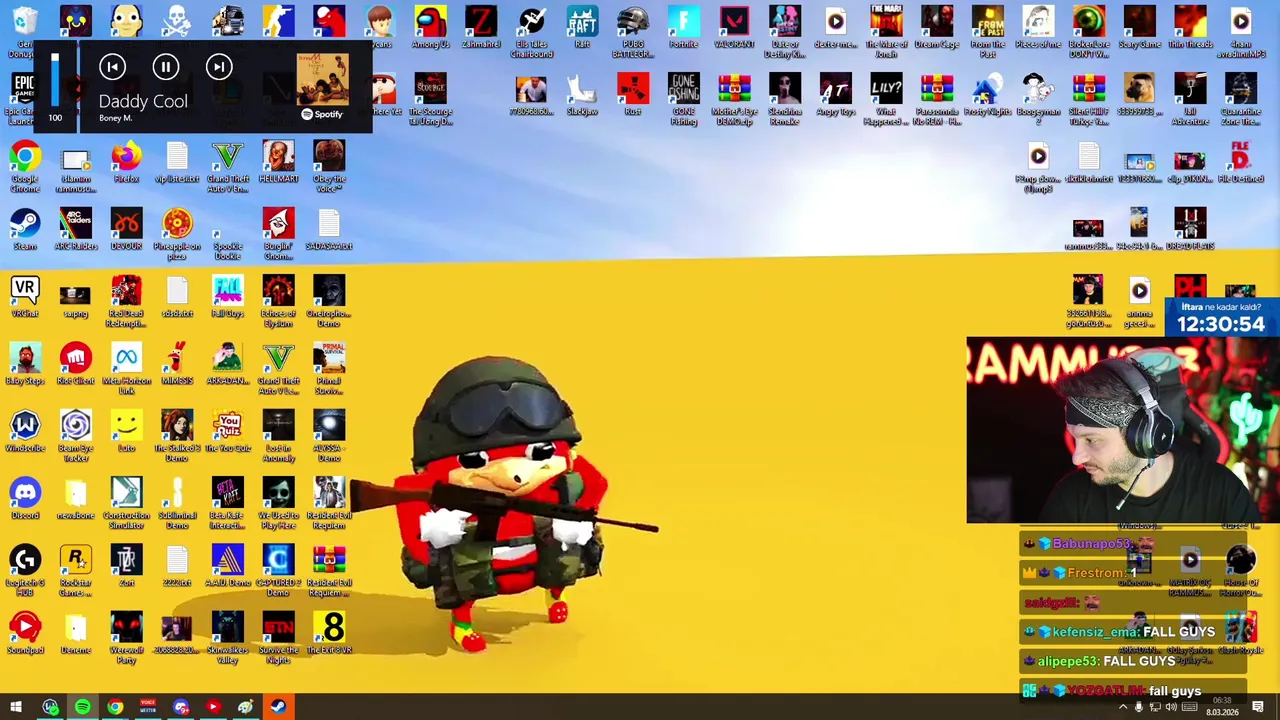Open the Deneme folder

(x=76, y=632)
